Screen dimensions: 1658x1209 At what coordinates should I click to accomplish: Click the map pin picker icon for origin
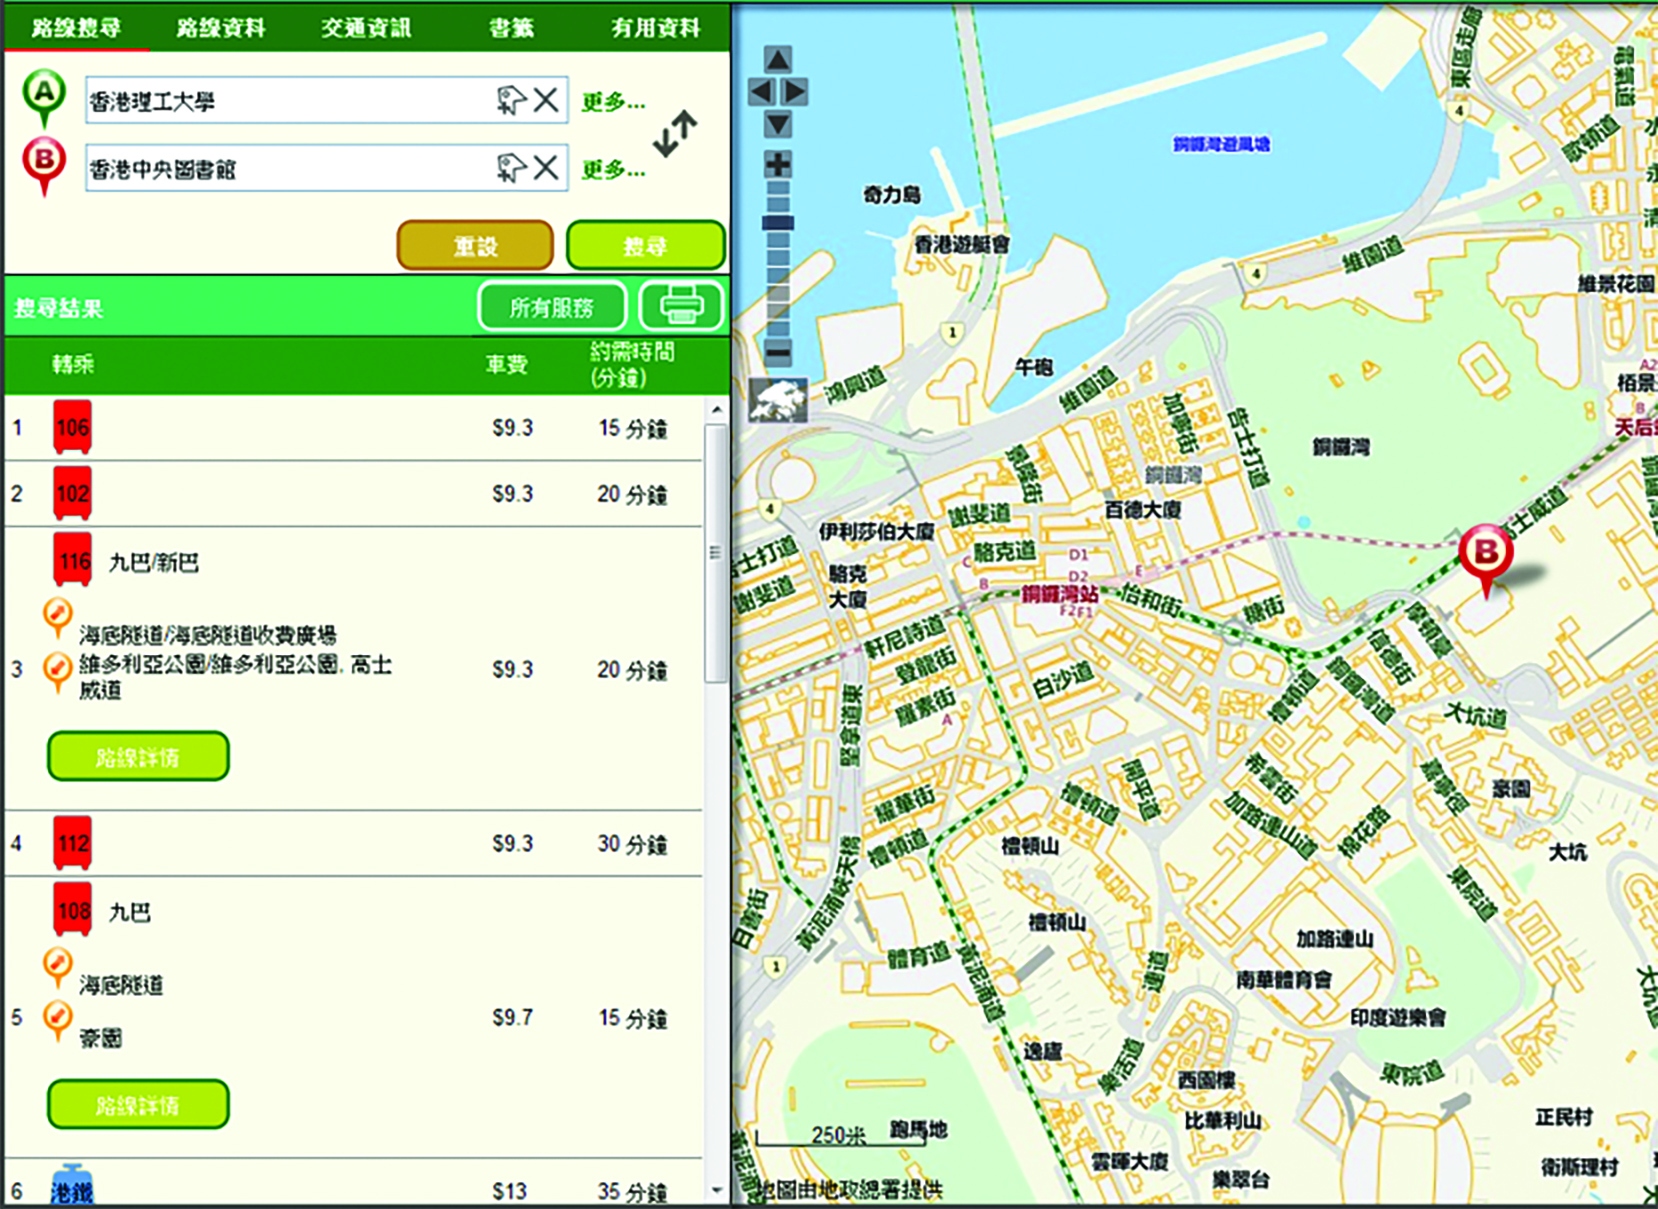(x=511, y=100)
